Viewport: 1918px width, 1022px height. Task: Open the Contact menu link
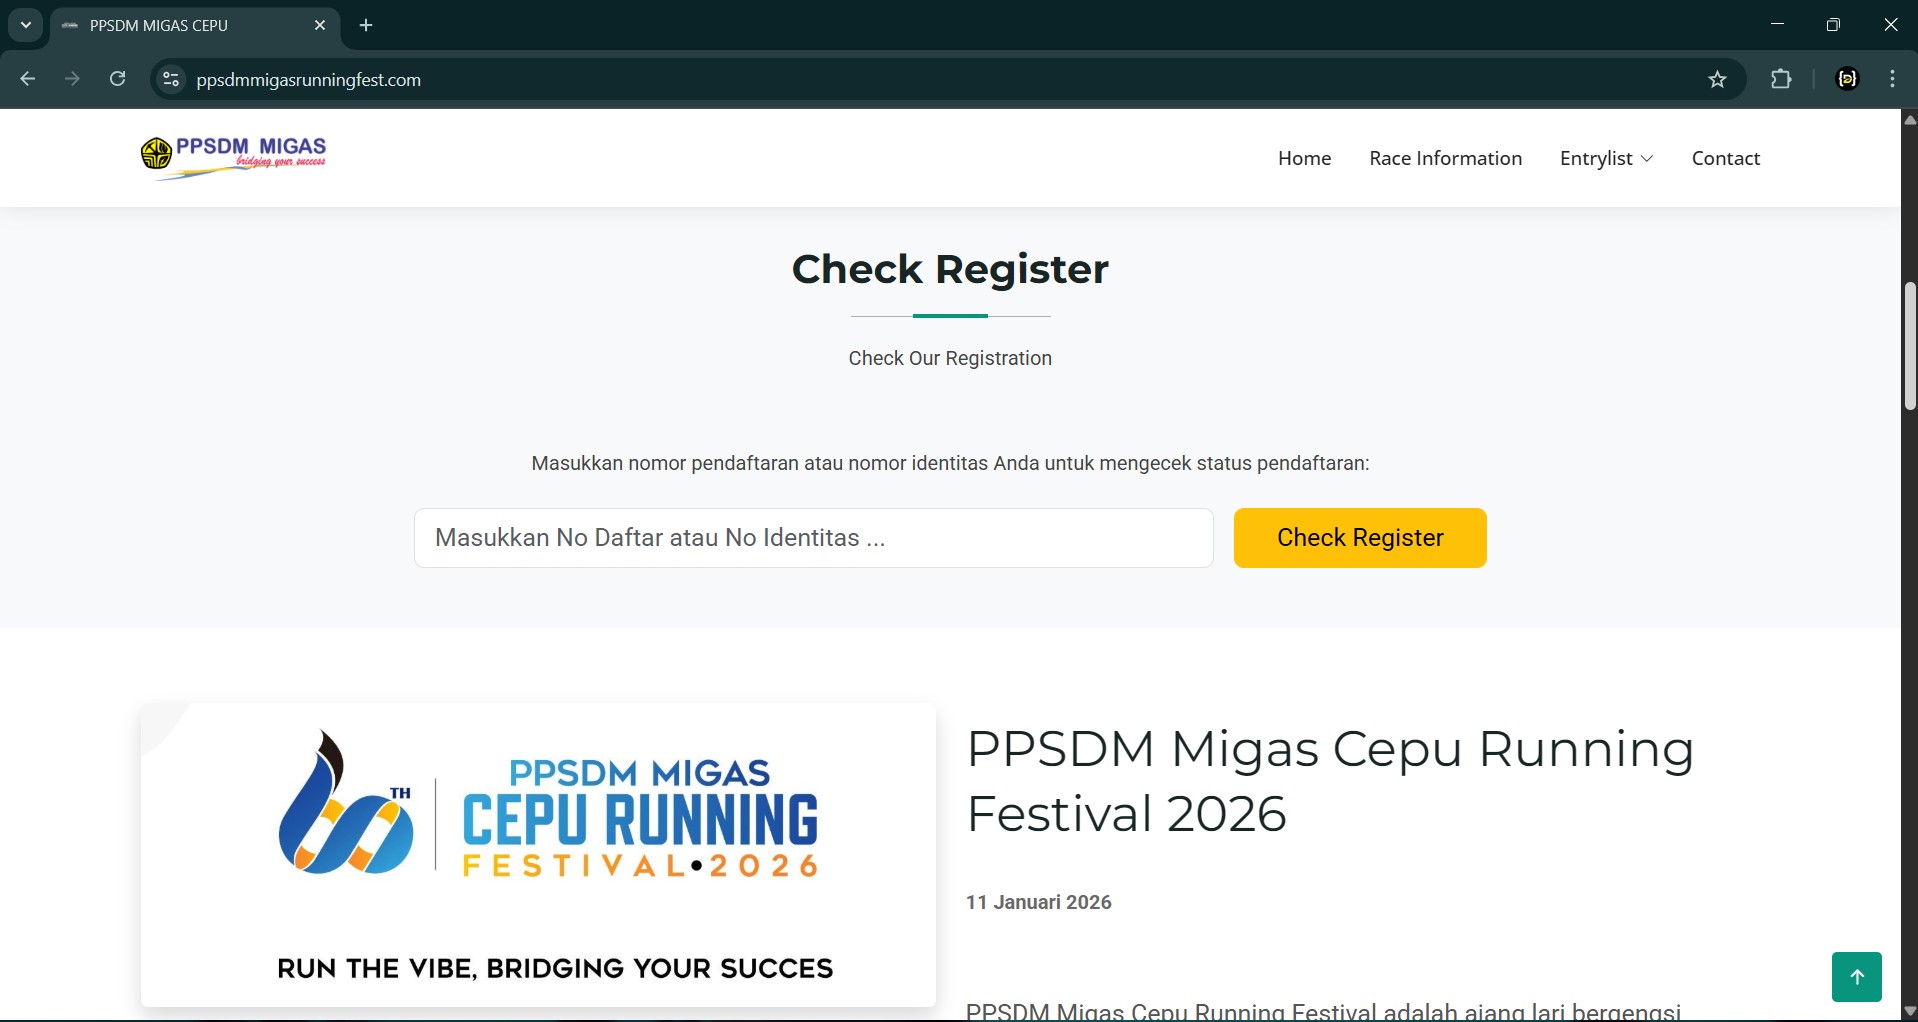point(1725,159)
